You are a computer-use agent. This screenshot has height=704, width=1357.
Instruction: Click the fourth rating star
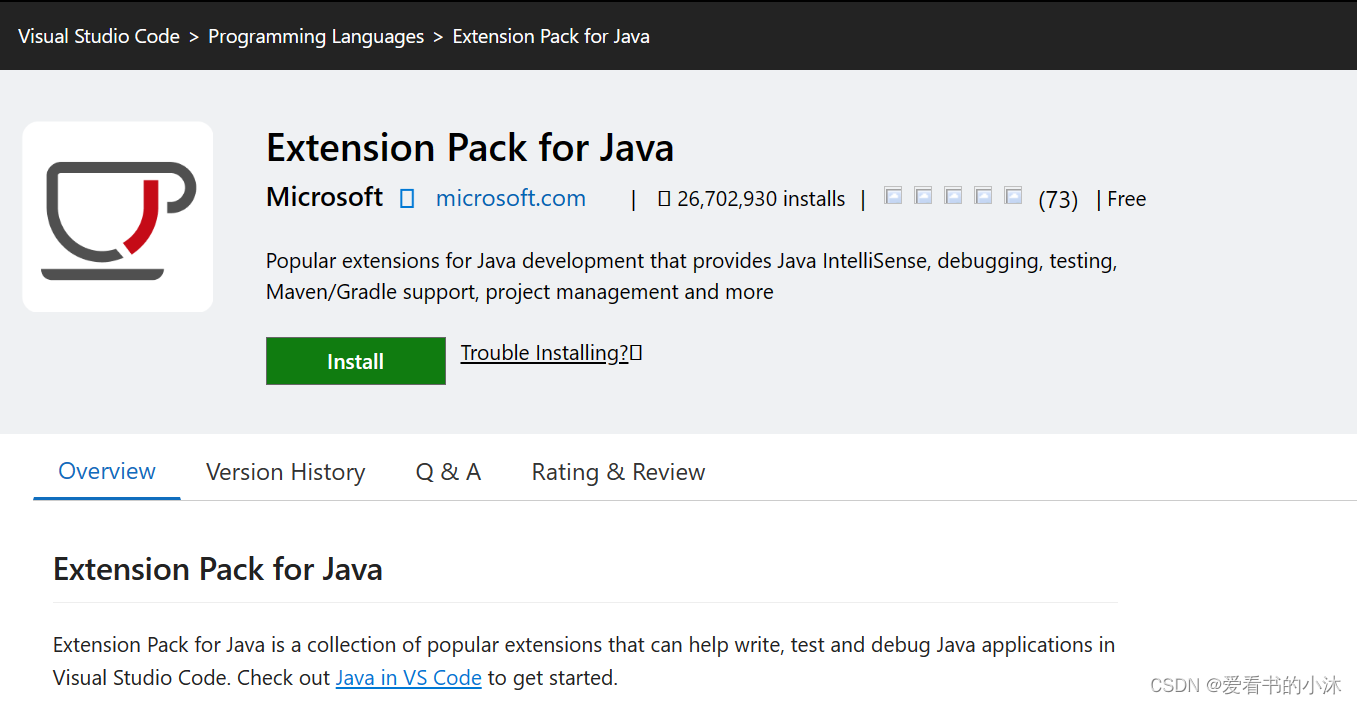(x=983, y=196)
